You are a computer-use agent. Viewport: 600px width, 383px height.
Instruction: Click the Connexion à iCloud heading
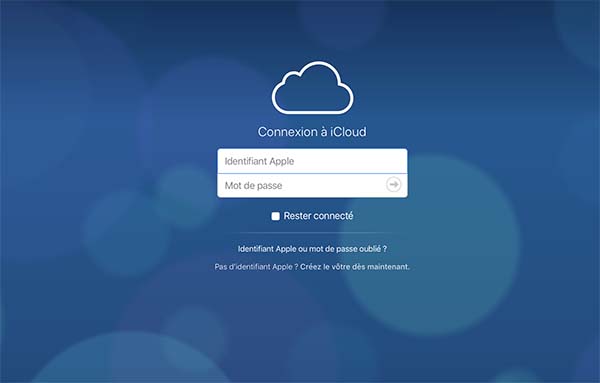[312, 132]
